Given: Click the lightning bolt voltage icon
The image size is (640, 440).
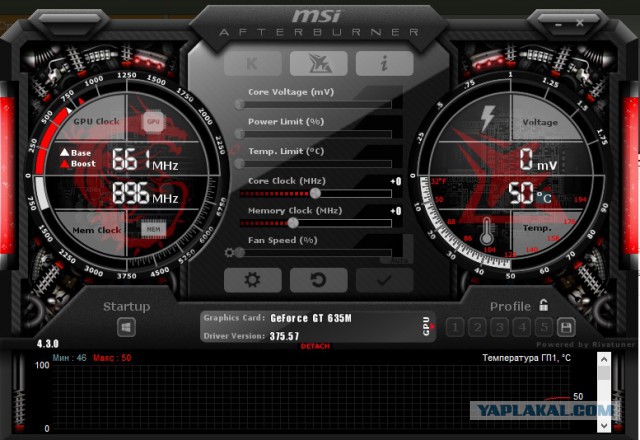Looking at the screenshot, I should 487,118.
